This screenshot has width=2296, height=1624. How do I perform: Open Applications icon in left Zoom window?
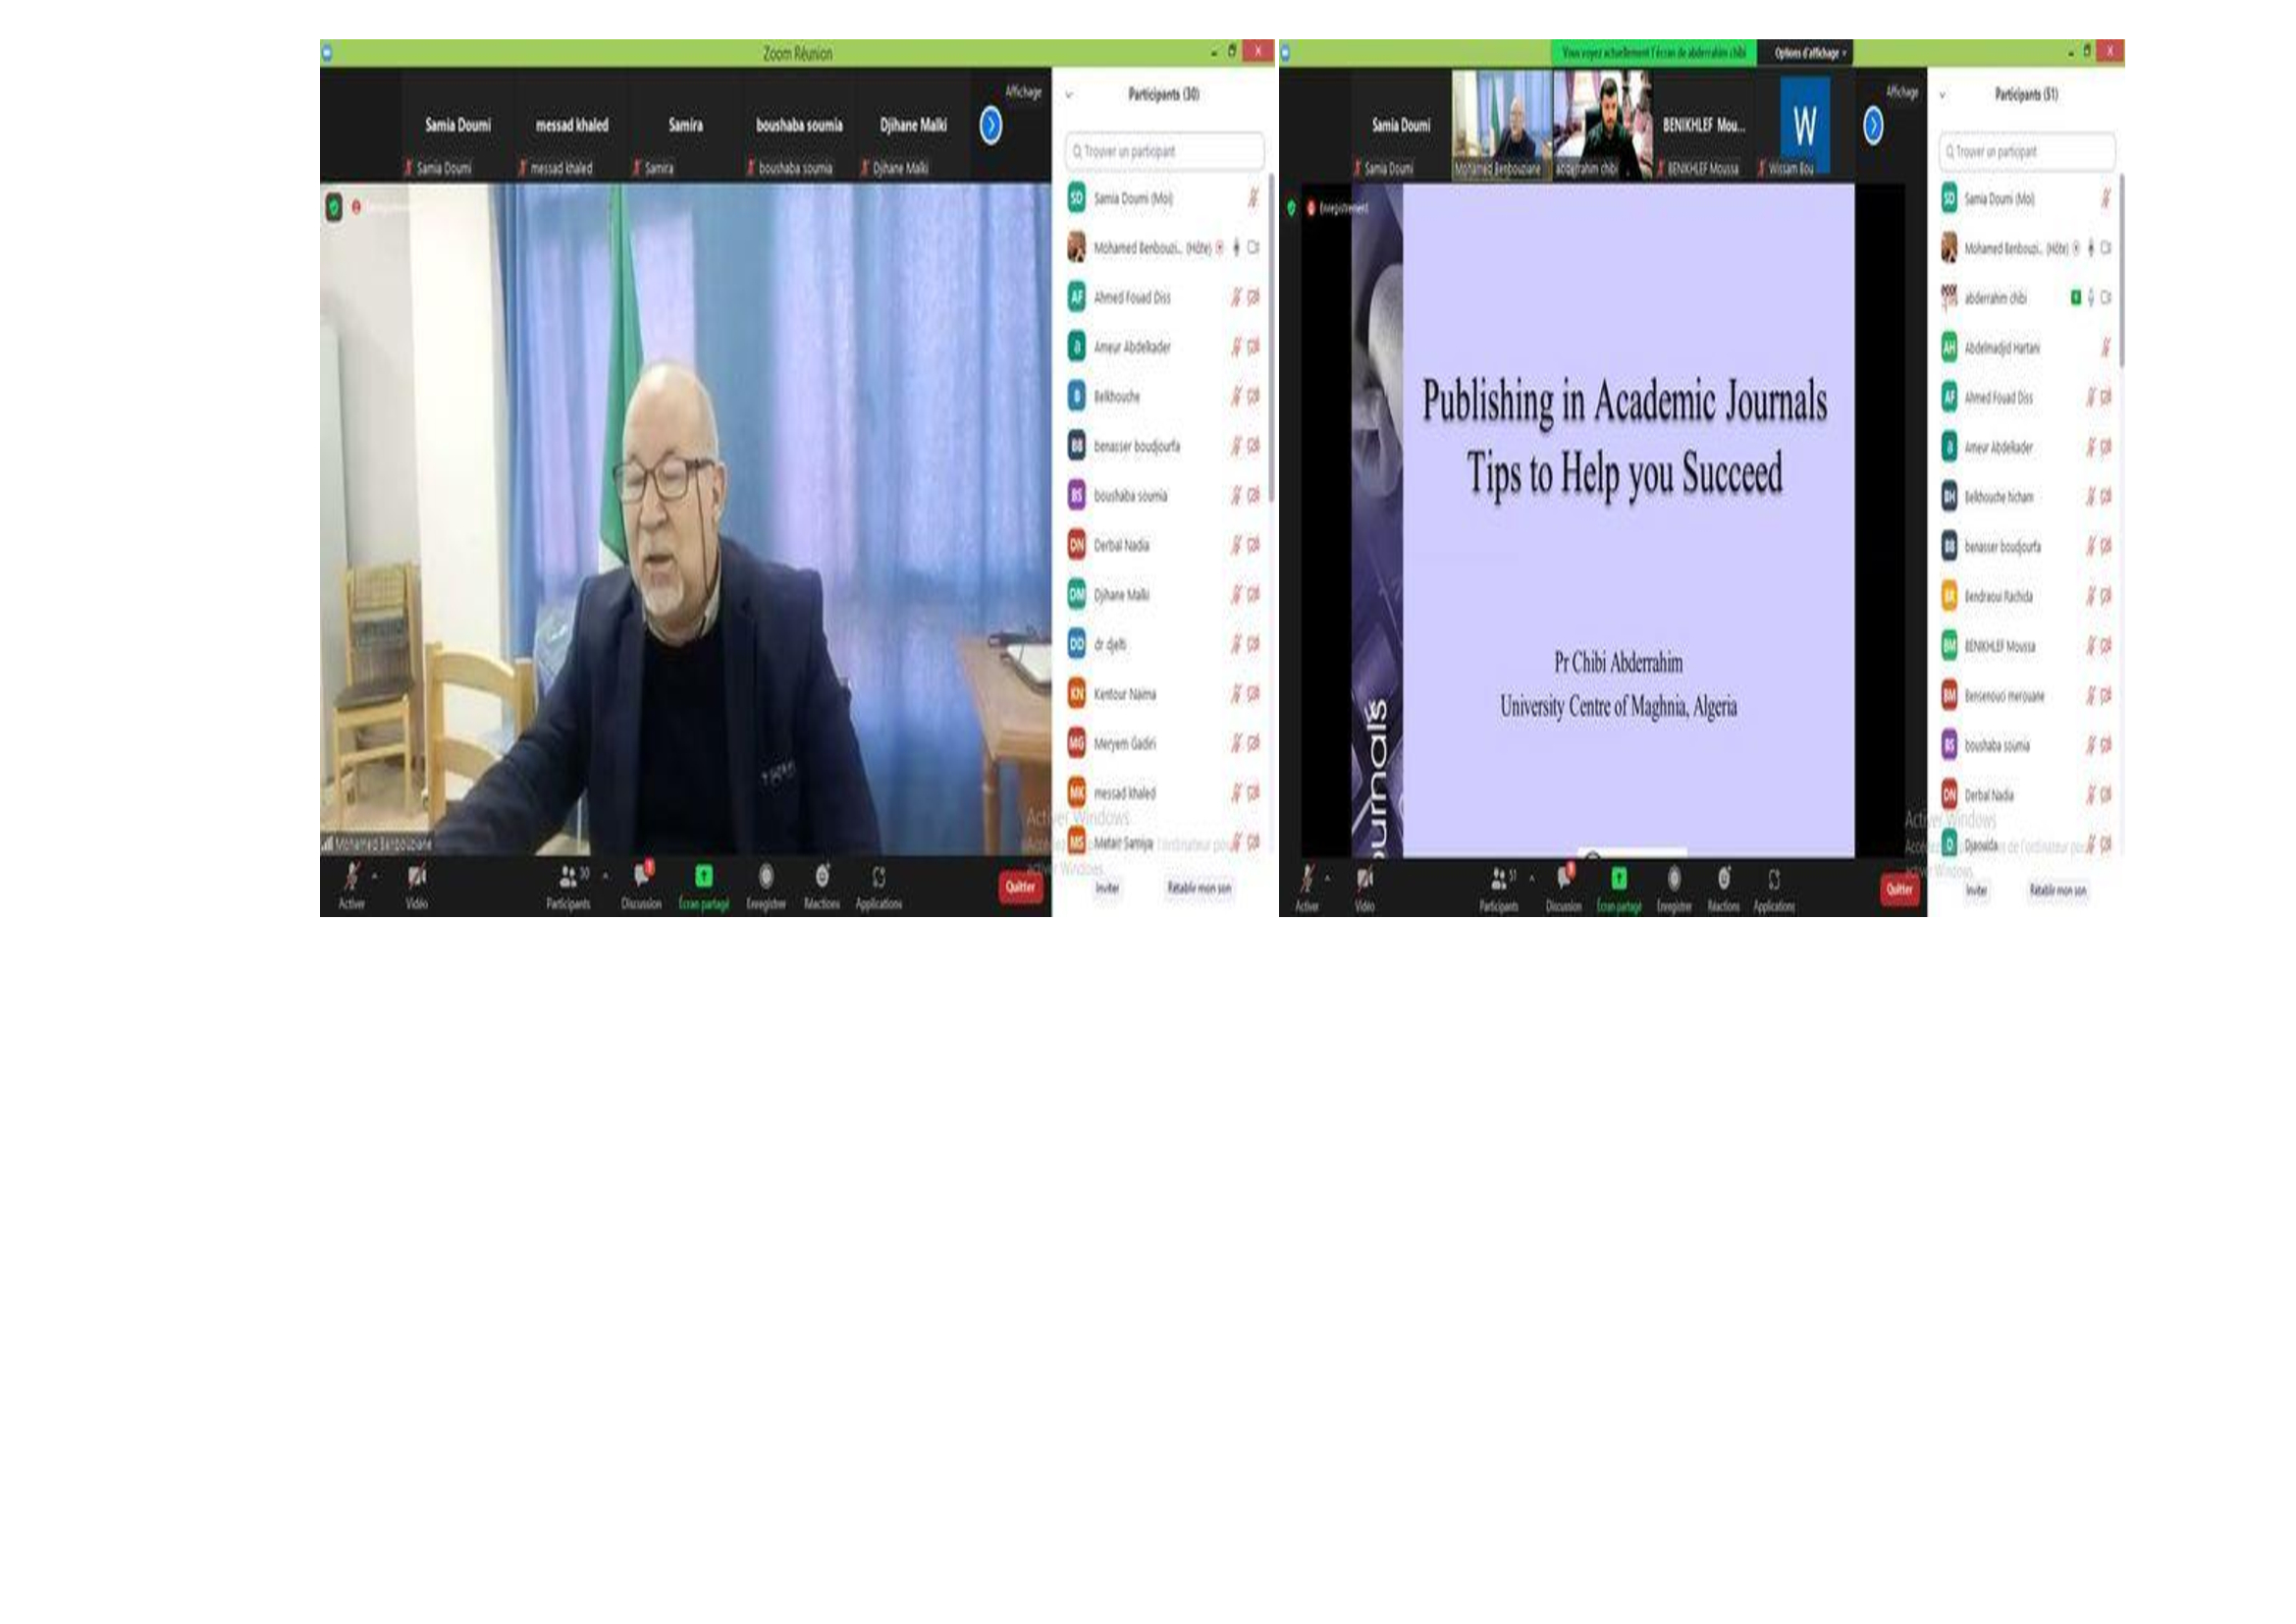point(878,877)
